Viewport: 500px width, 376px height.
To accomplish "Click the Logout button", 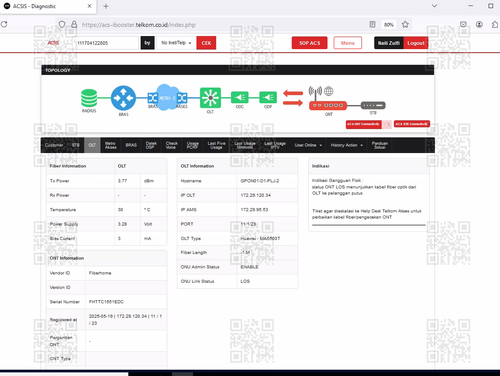I will pos(416,43).
